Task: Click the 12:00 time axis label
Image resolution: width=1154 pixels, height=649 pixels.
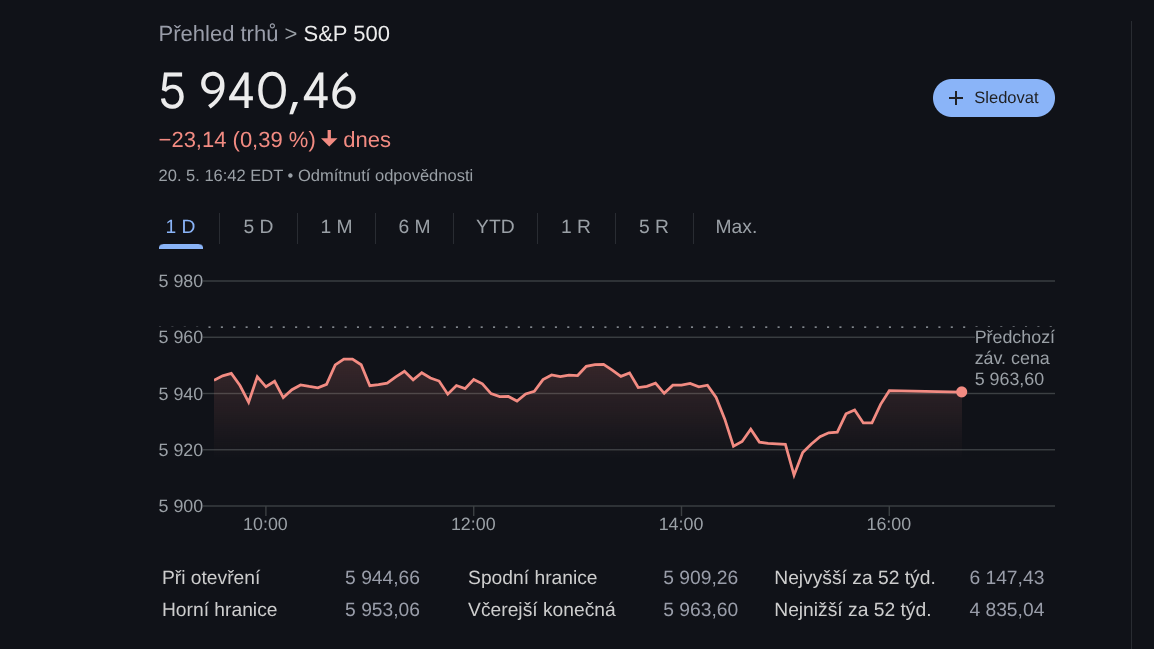Action: [473, 525]
